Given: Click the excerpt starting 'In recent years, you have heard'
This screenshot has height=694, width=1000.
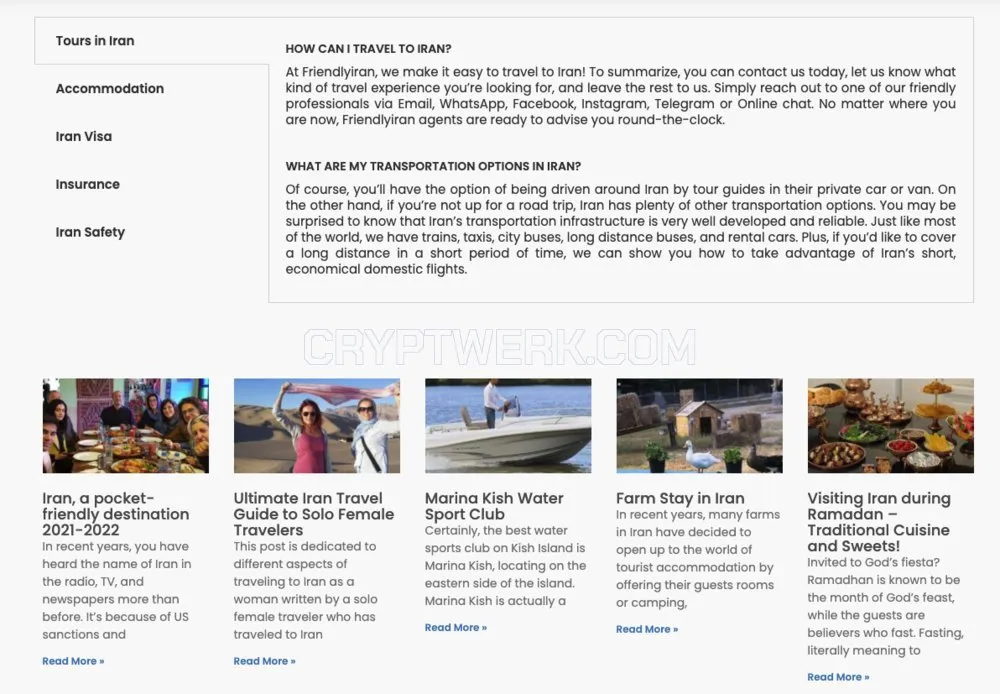Looking at the screenshot, I should coord(117,591).
